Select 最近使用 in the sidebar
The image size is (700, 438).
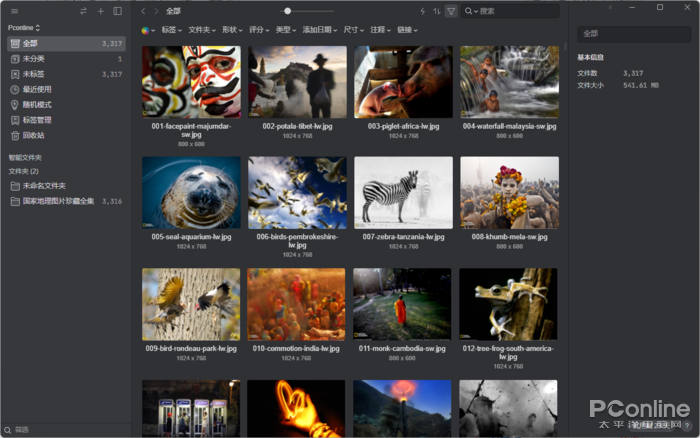tap(36, 89)
